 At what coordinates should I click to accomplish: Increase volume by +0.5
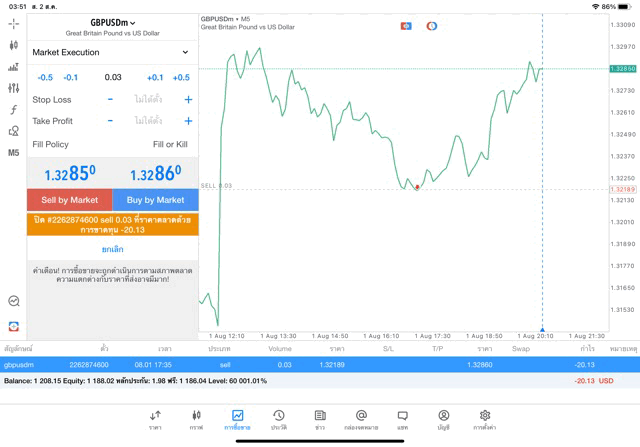181,78
